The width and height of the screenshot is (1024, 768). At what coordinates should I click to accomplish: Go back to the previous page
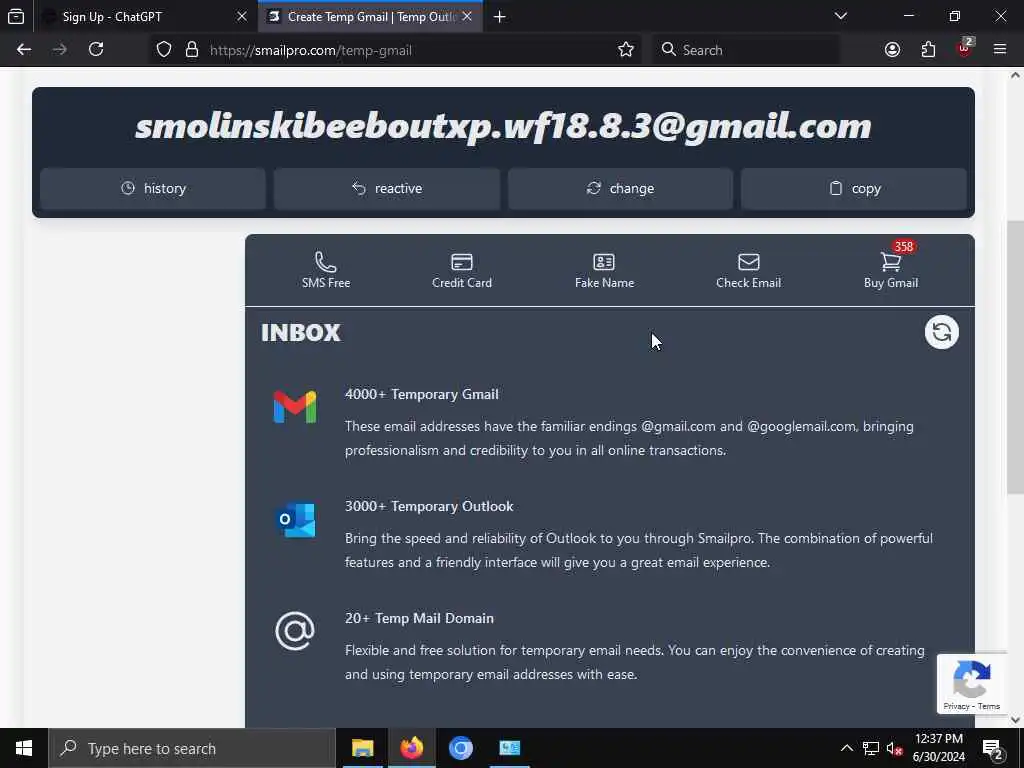[24, 50]
